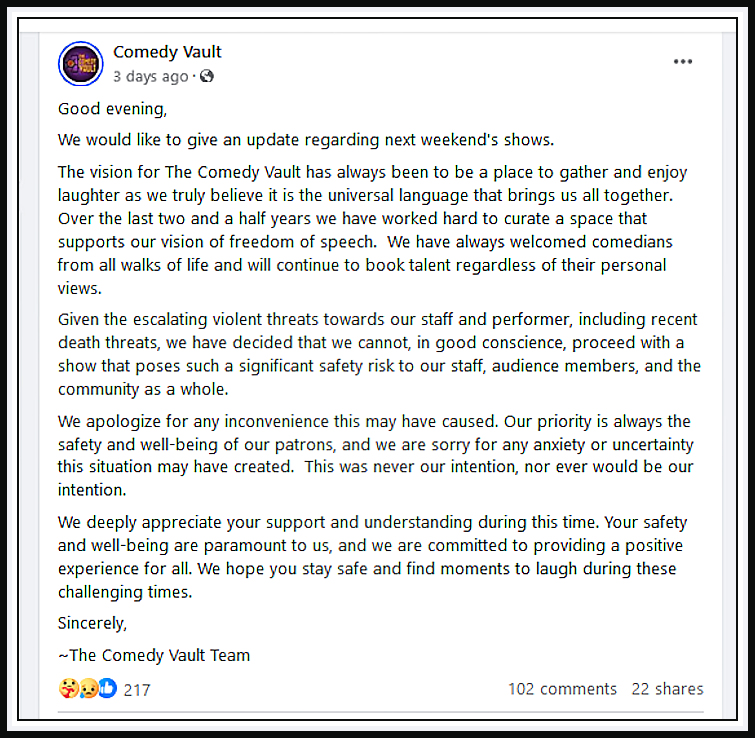755x738 pixels.
Task: Click the care hug reaction emoji
Action: click(68, 688)
